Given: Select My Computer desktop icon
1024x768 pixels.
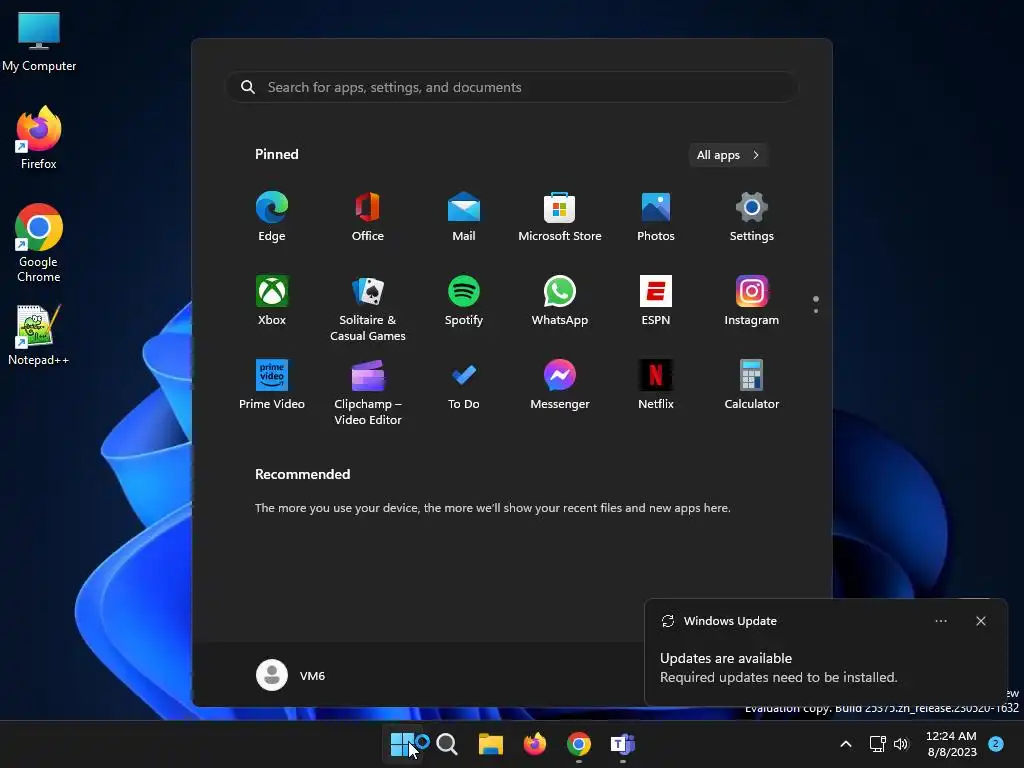Looking at the screenshot, I should tap(39, 42).
